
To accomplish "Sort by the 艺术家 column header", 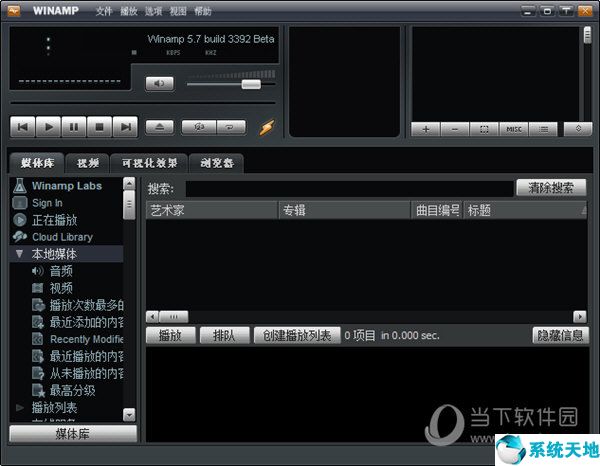I will [212, 210].
